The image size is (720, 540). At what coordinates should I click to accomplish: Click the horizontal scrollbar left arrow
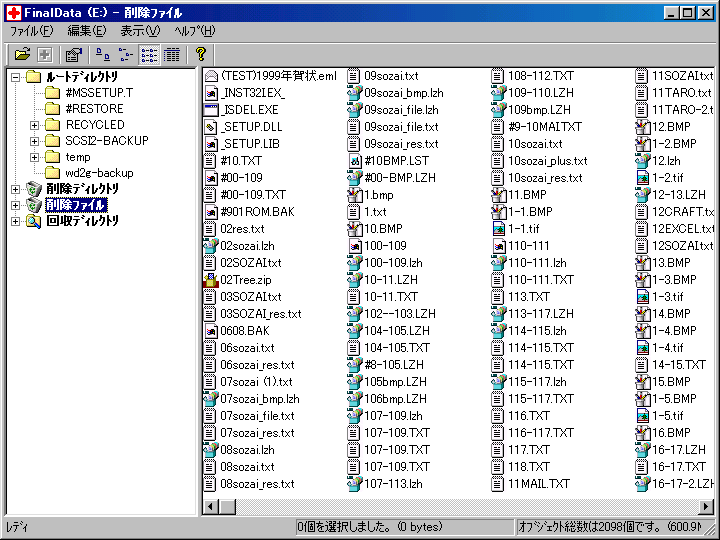click(211, 506)
